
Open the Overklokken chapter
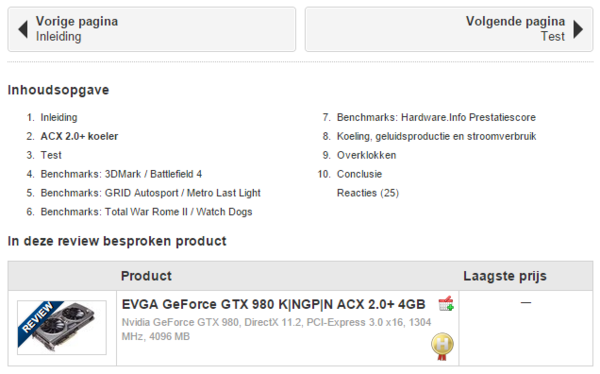click(367, 155)
